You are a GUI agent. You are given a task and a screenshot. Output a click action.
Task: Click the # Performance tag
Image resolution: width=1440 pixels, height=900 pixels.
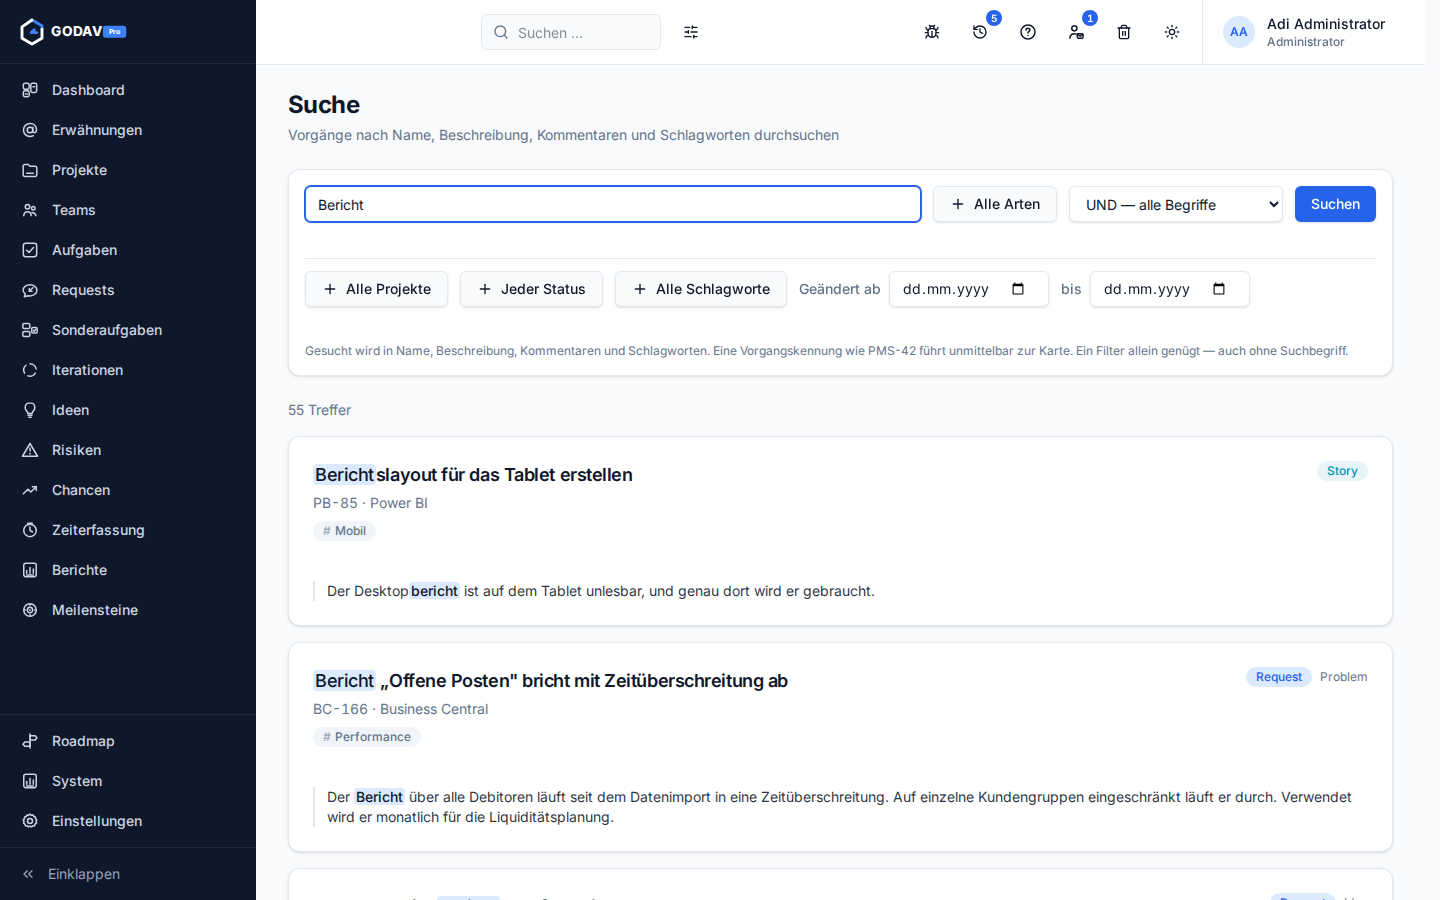(x=367, y=737)
